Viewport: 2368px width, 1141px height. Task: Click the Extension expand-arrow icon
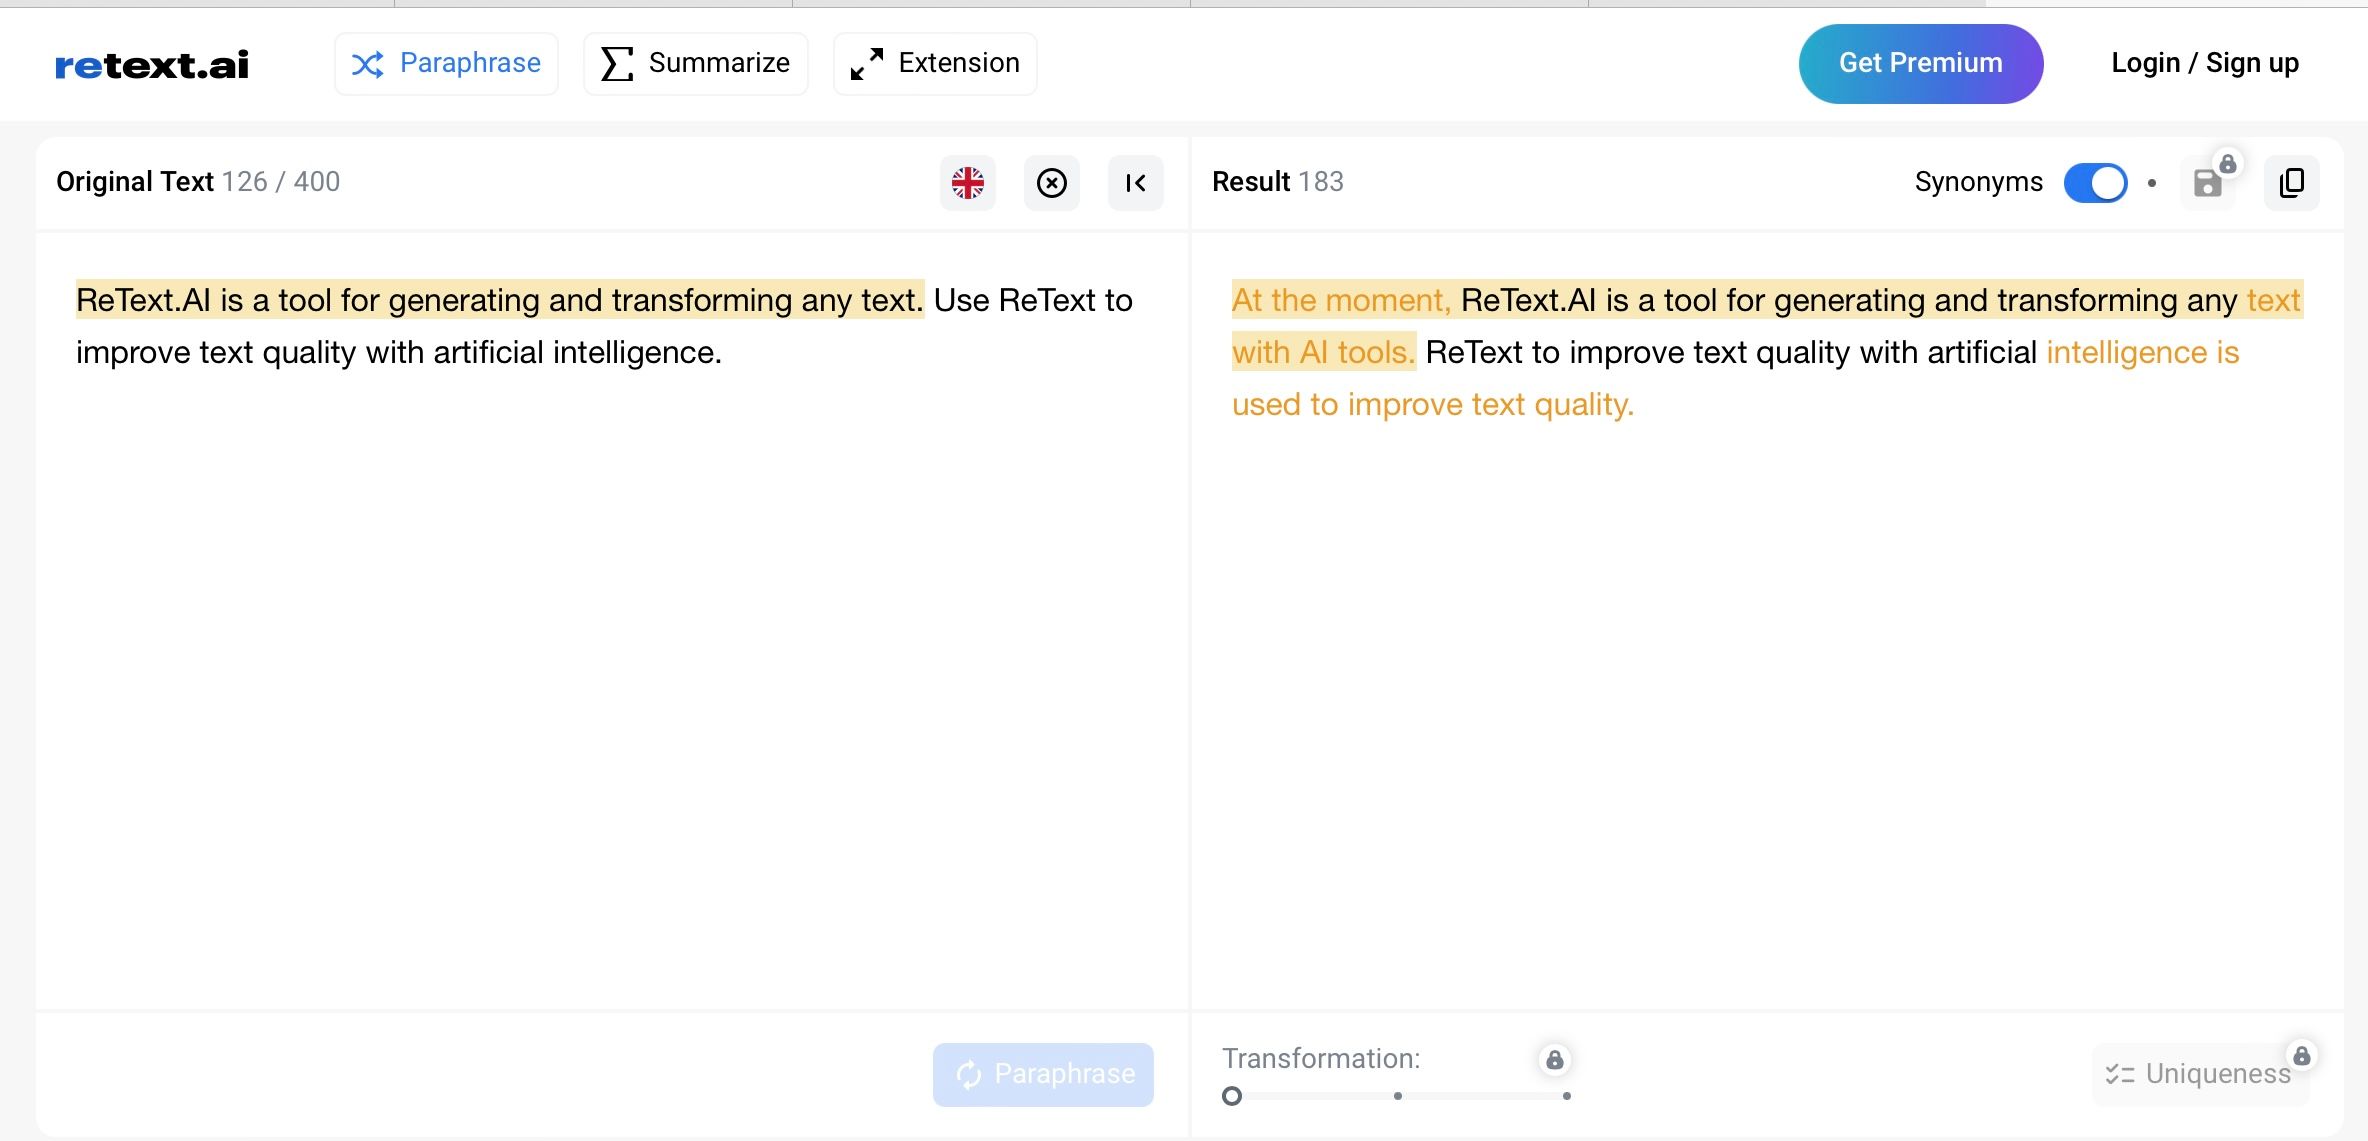point(866,62)
